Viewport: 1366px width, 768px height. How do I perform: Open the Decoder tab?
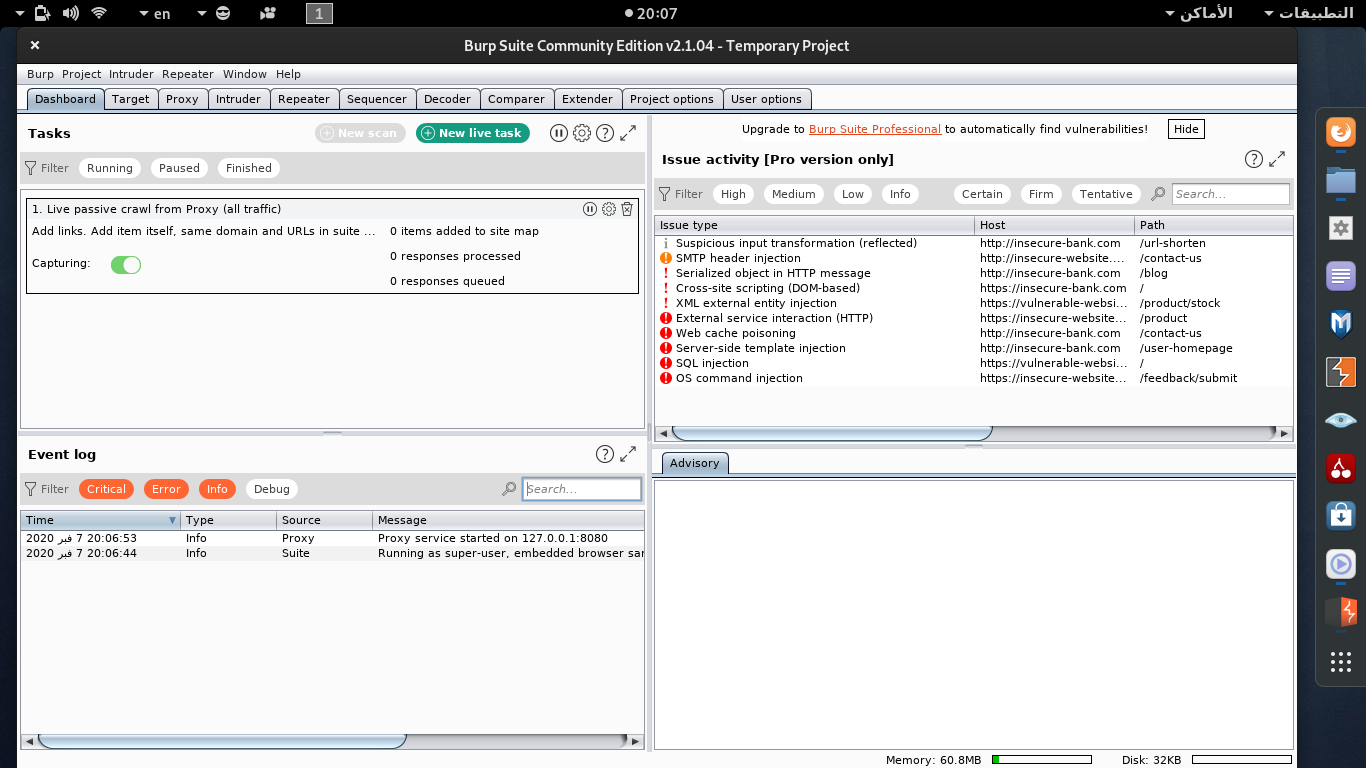(x=447, y=99)
